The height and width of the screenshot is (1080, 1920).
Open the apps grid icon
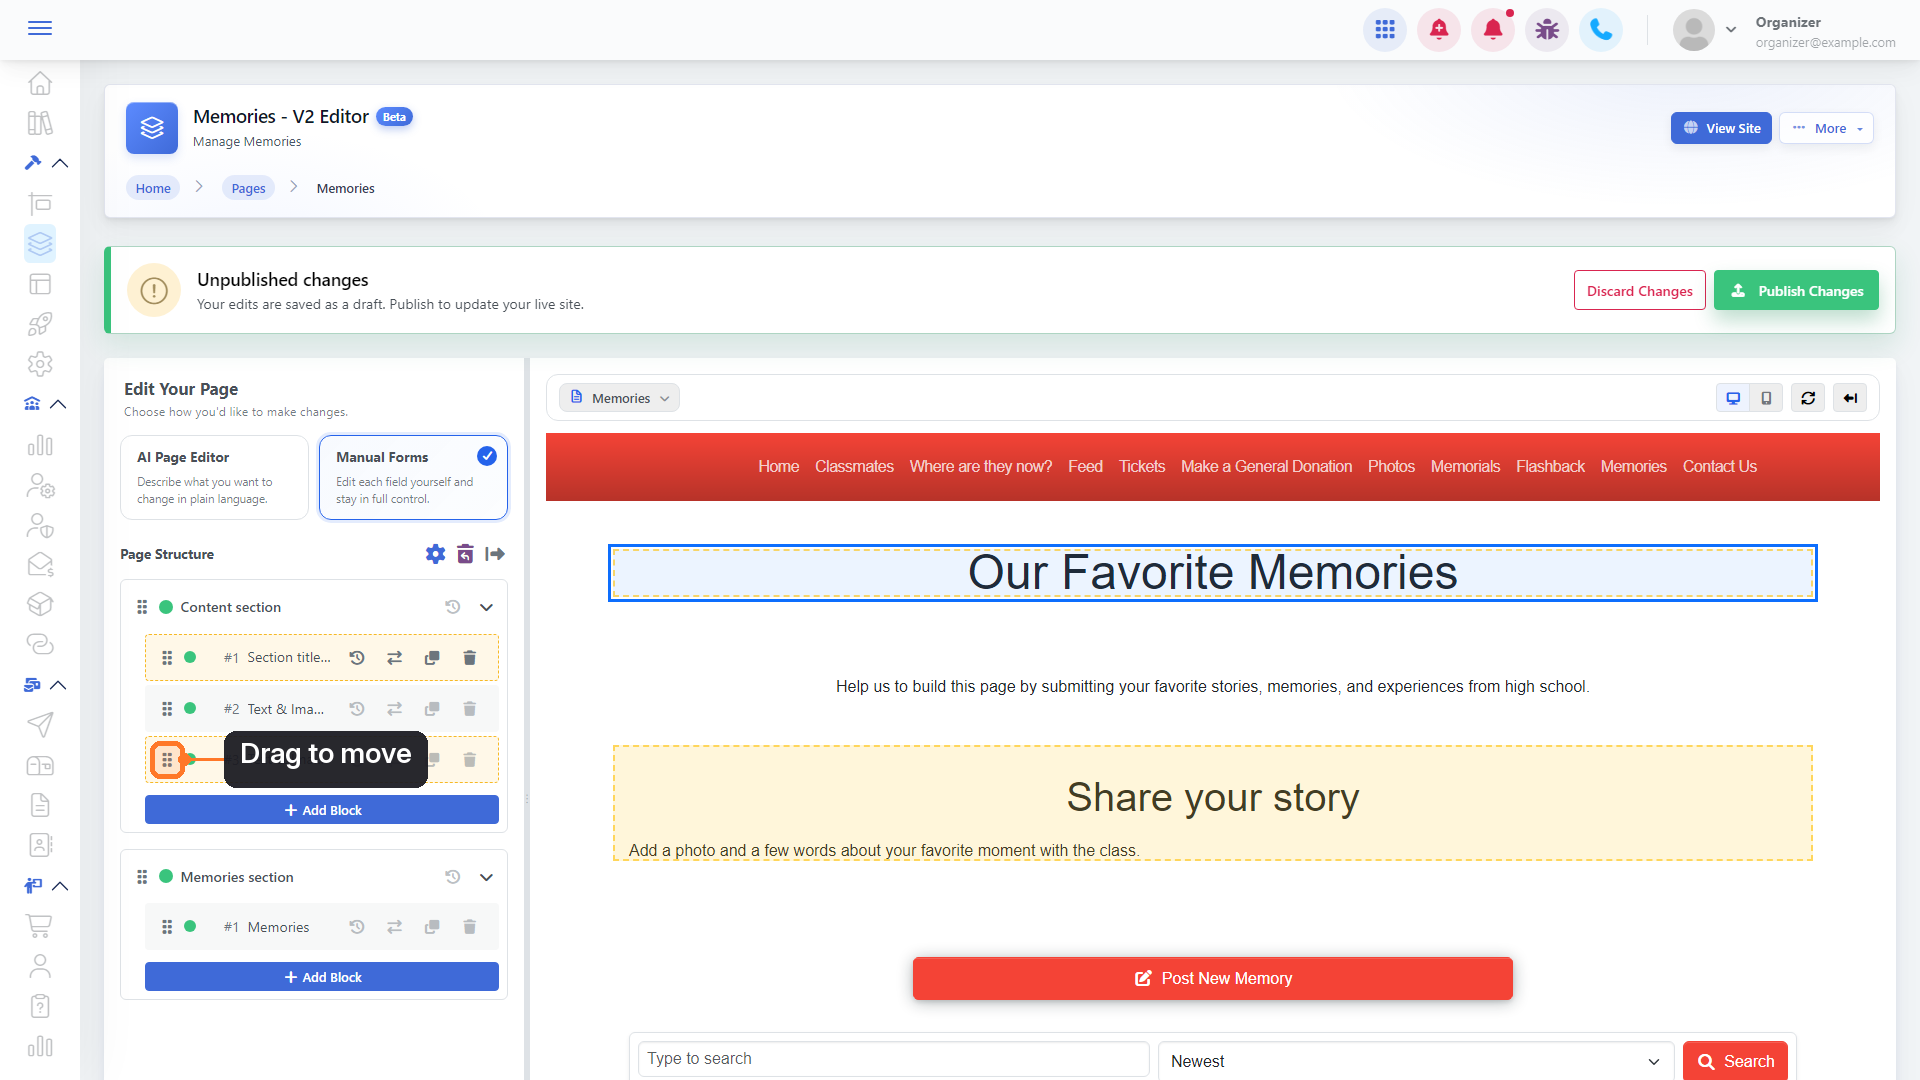point(1385,30)
